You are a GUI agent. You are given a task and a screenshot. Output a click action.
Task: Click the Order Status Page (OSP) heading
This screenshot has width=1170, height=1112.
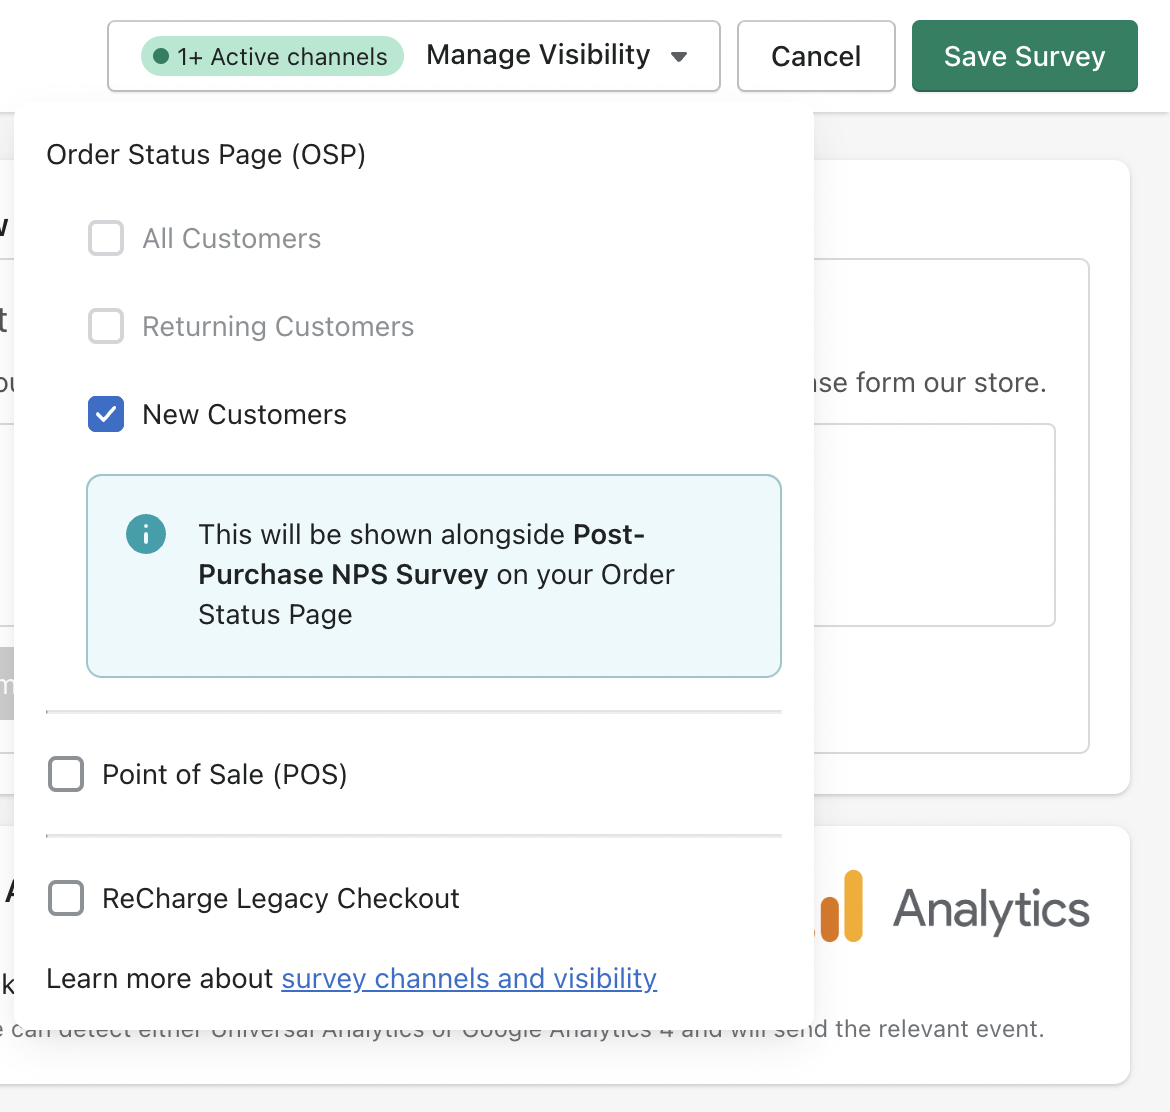point(206,154)
